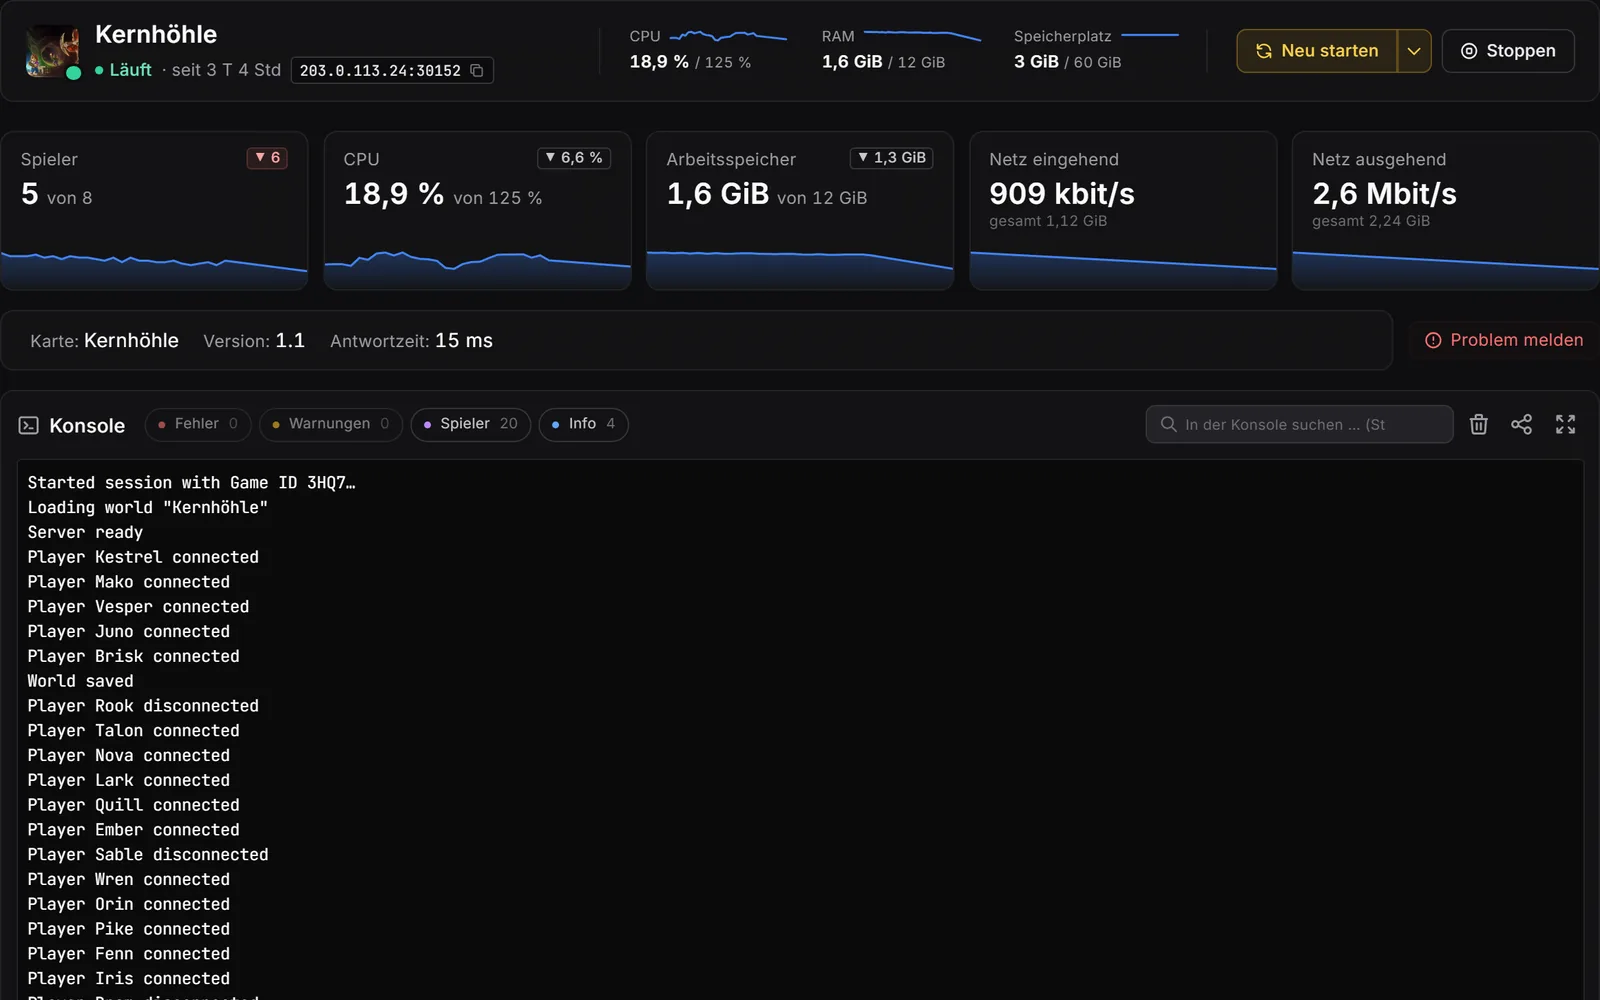The width and height of the screenshot is (1600, 1000).
Task: Expand the console to fullscreen
Action: point(1565,425)
